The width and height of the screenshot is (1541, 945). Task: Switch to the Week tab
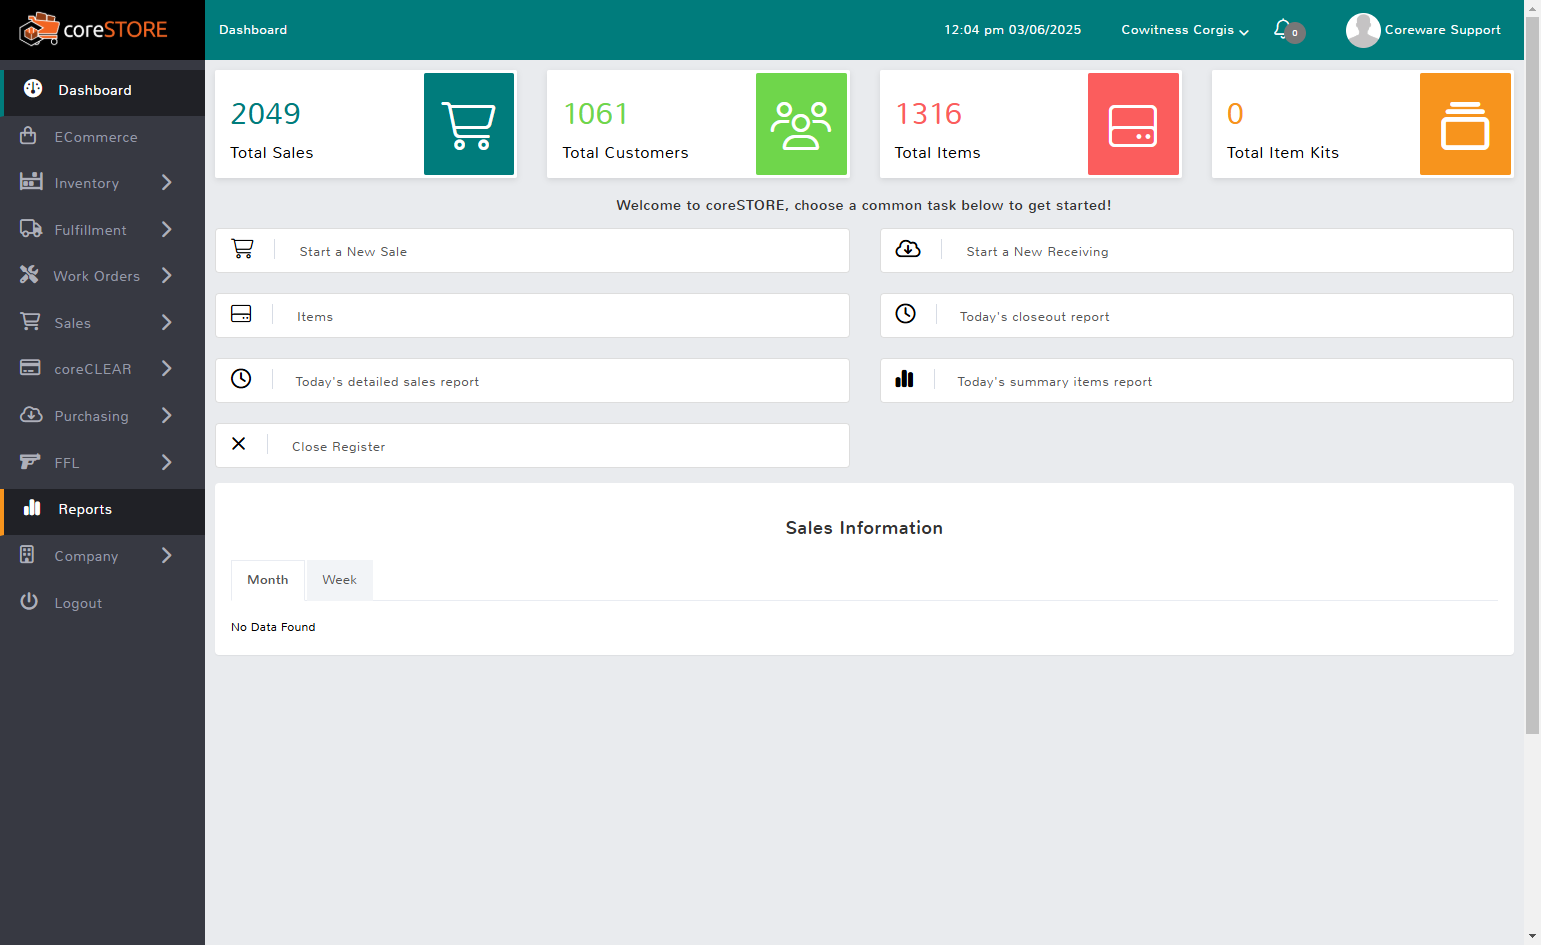(340, 580)
